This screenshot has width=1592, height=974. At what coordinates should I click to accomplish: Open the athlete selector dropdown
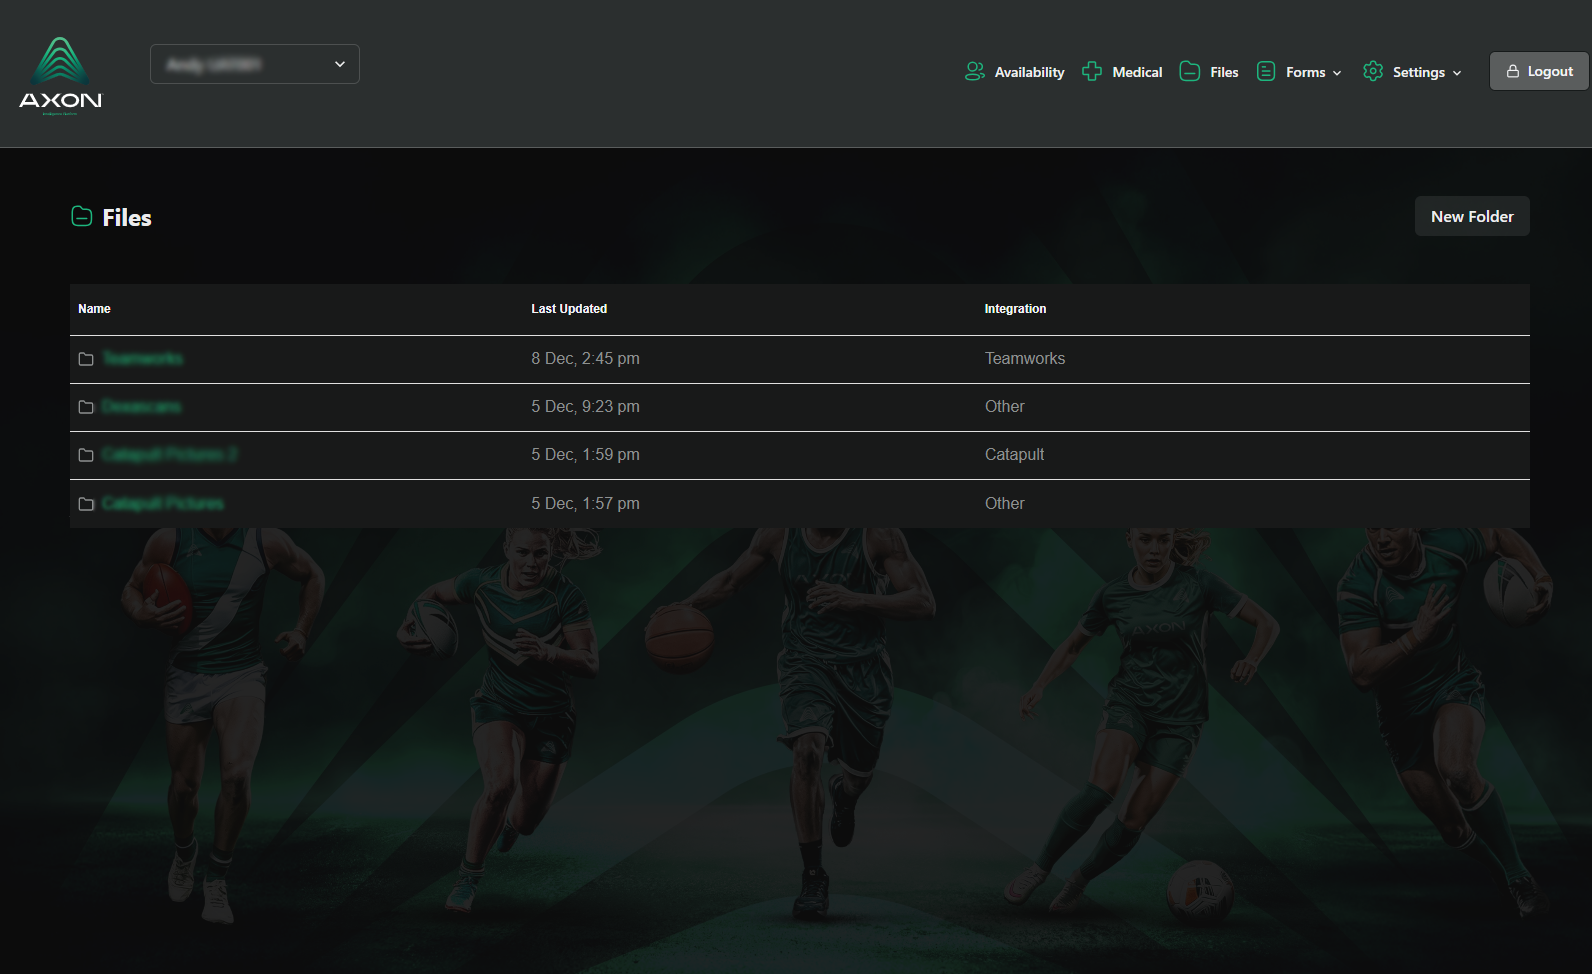tap(255, 64)
